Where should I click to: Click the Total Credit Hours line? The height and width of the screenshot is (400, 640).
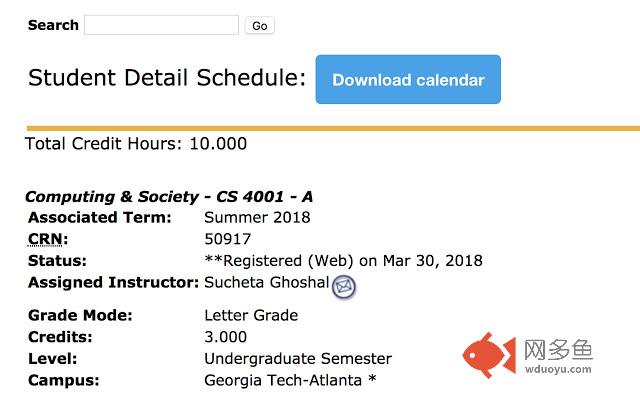136,144
